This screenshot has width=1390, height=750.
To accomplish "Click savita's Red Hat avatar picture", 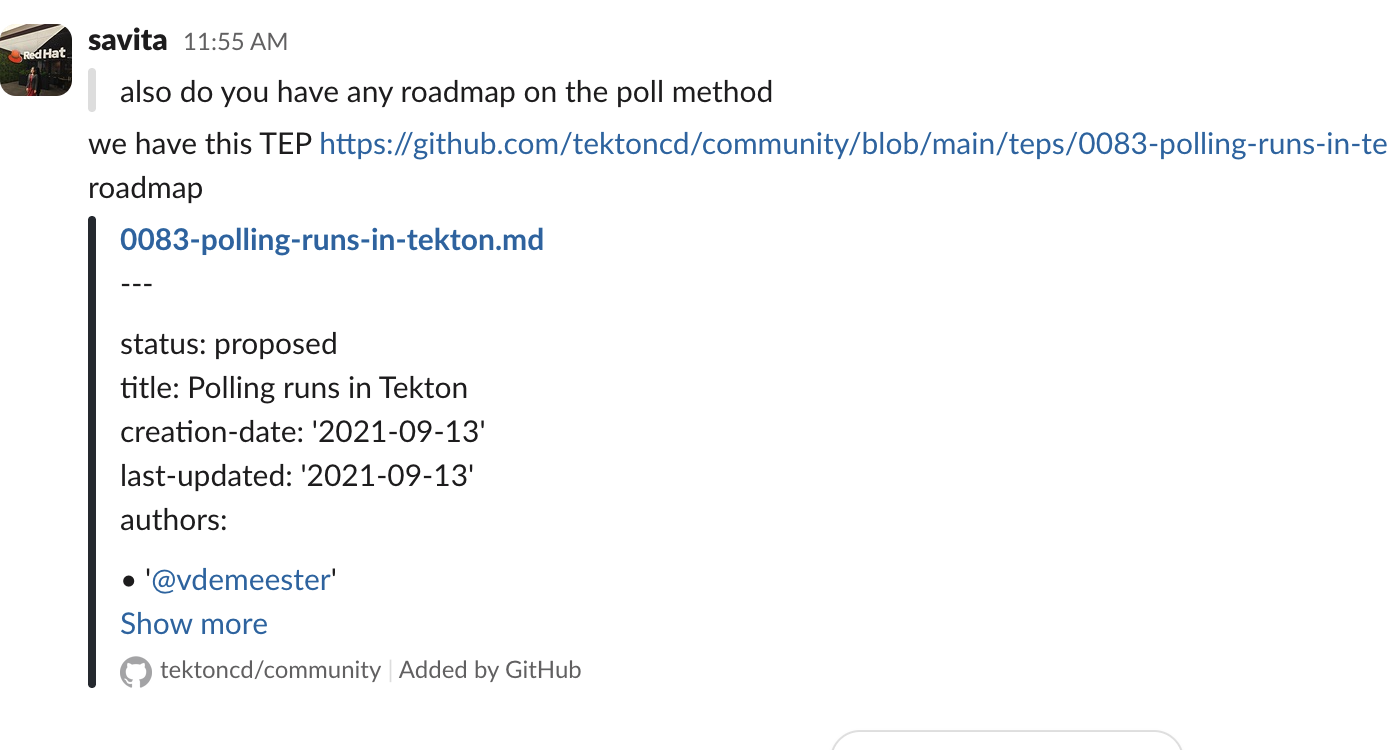I will [x=36, y=60].
